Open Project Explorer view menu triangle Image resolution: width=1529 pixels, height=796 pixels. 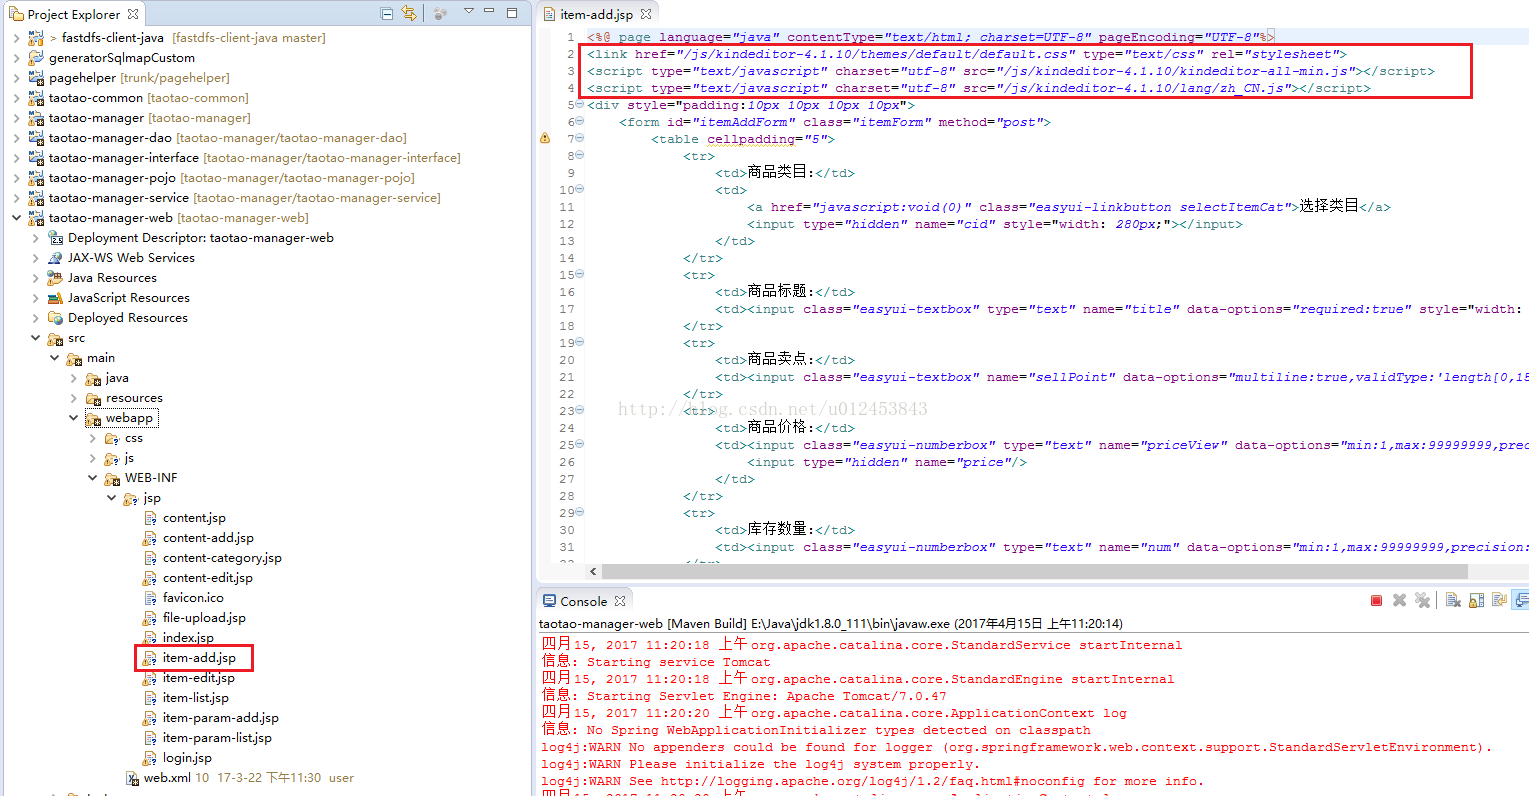pos(468,12)
